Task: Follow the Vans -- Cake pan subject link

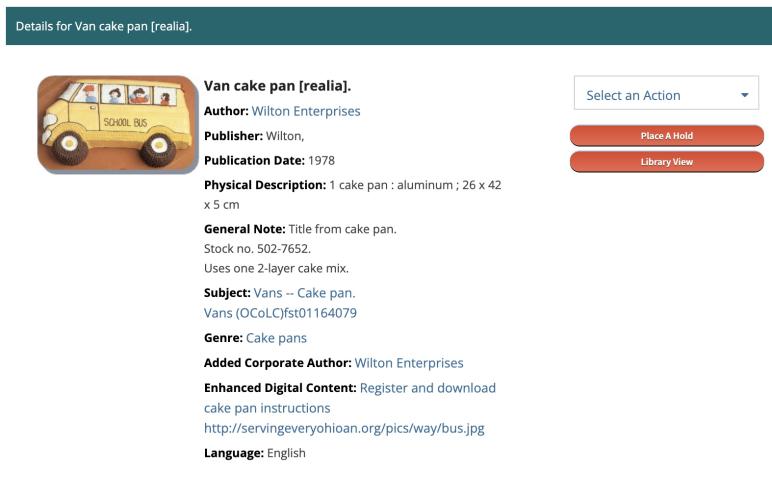Action: coord(304,293)
